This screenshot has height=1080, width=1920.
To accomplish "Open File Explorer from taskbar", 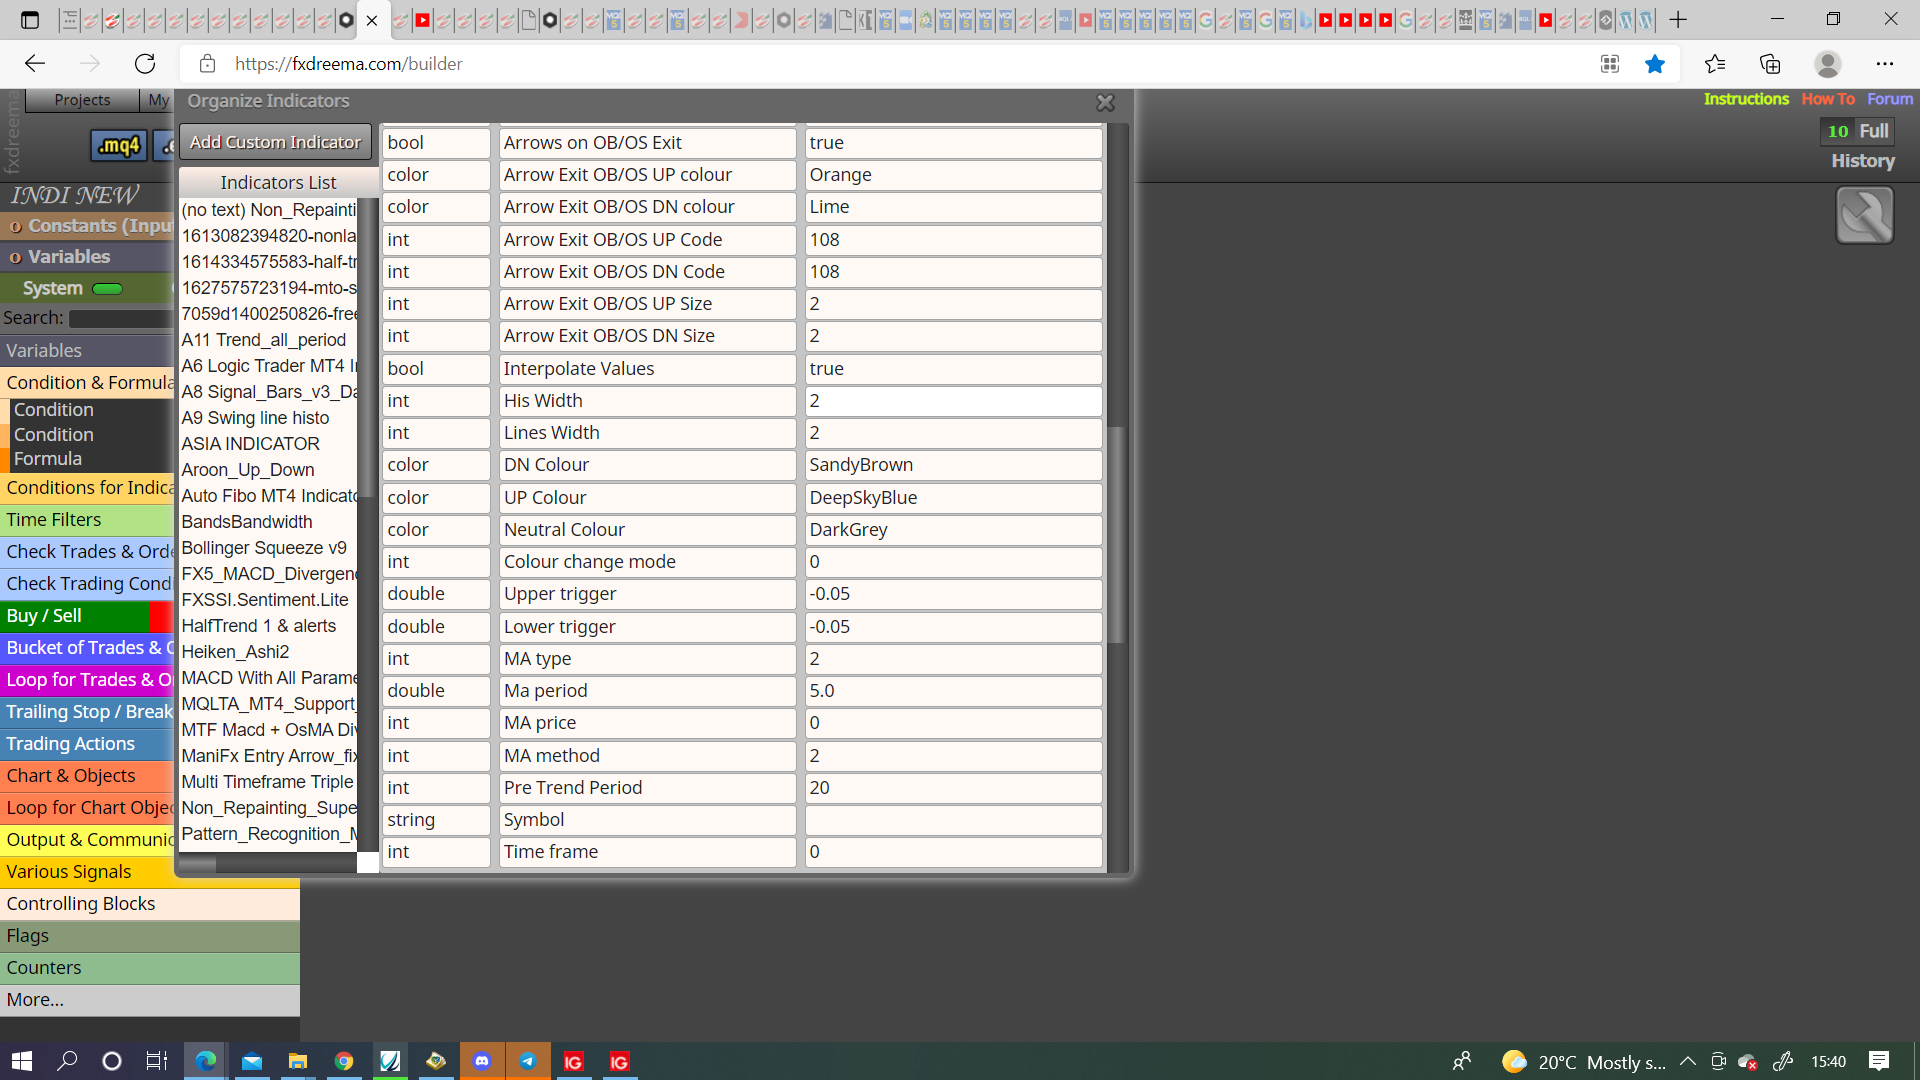I will click(298, 1061).
